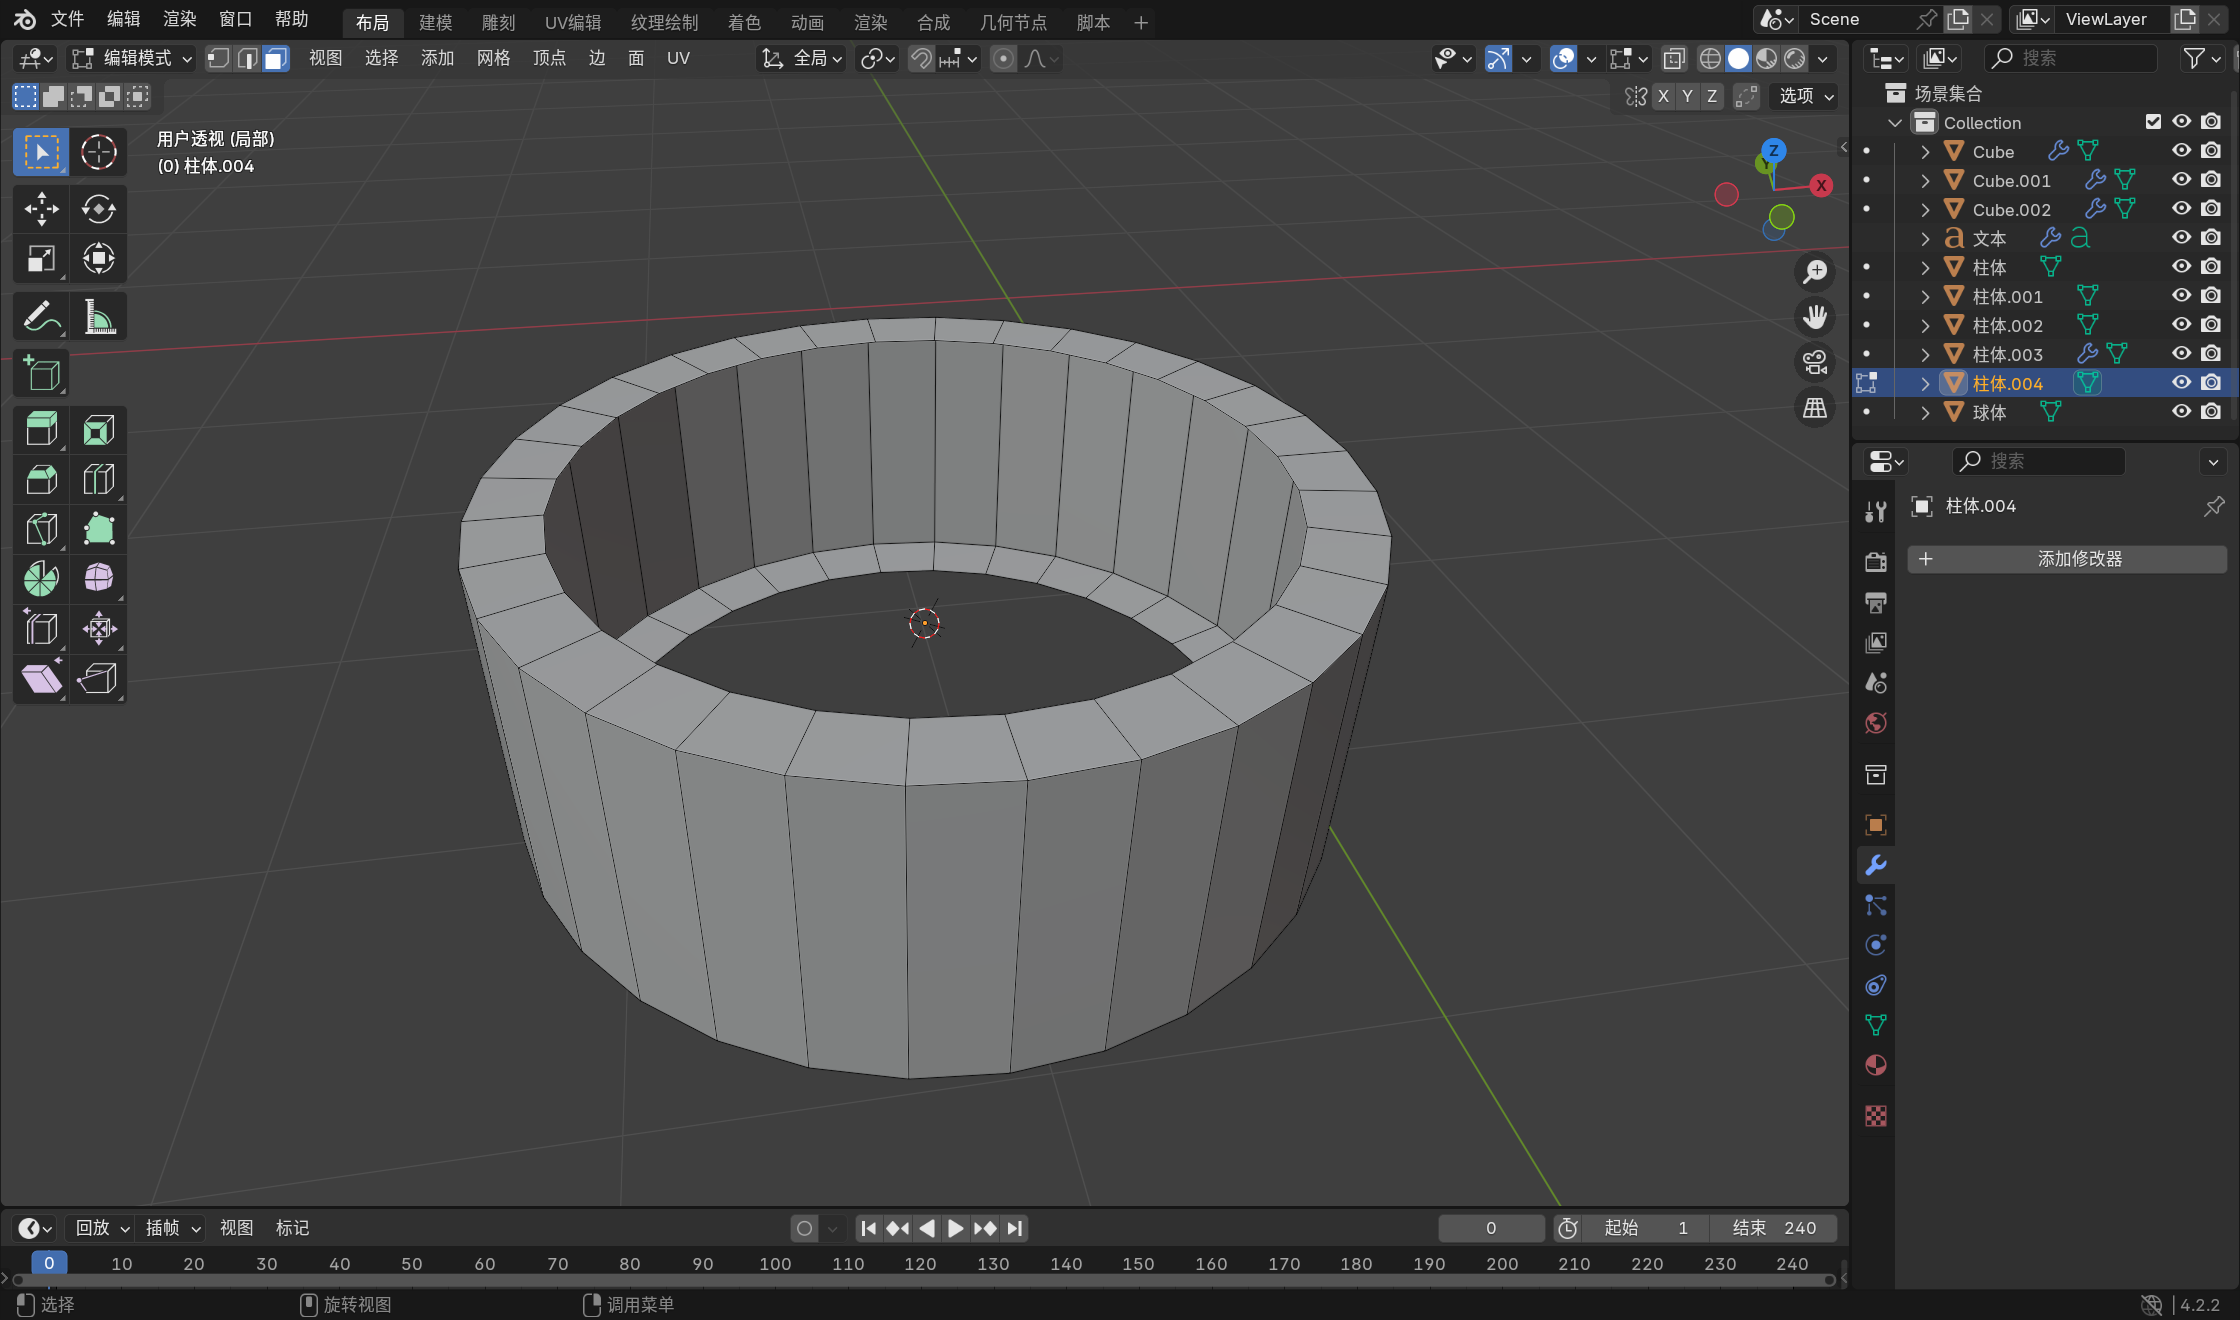This screenshot has width=2240, height=1320.
Task: Select the Knife tool
Action: tap(41, 529)
